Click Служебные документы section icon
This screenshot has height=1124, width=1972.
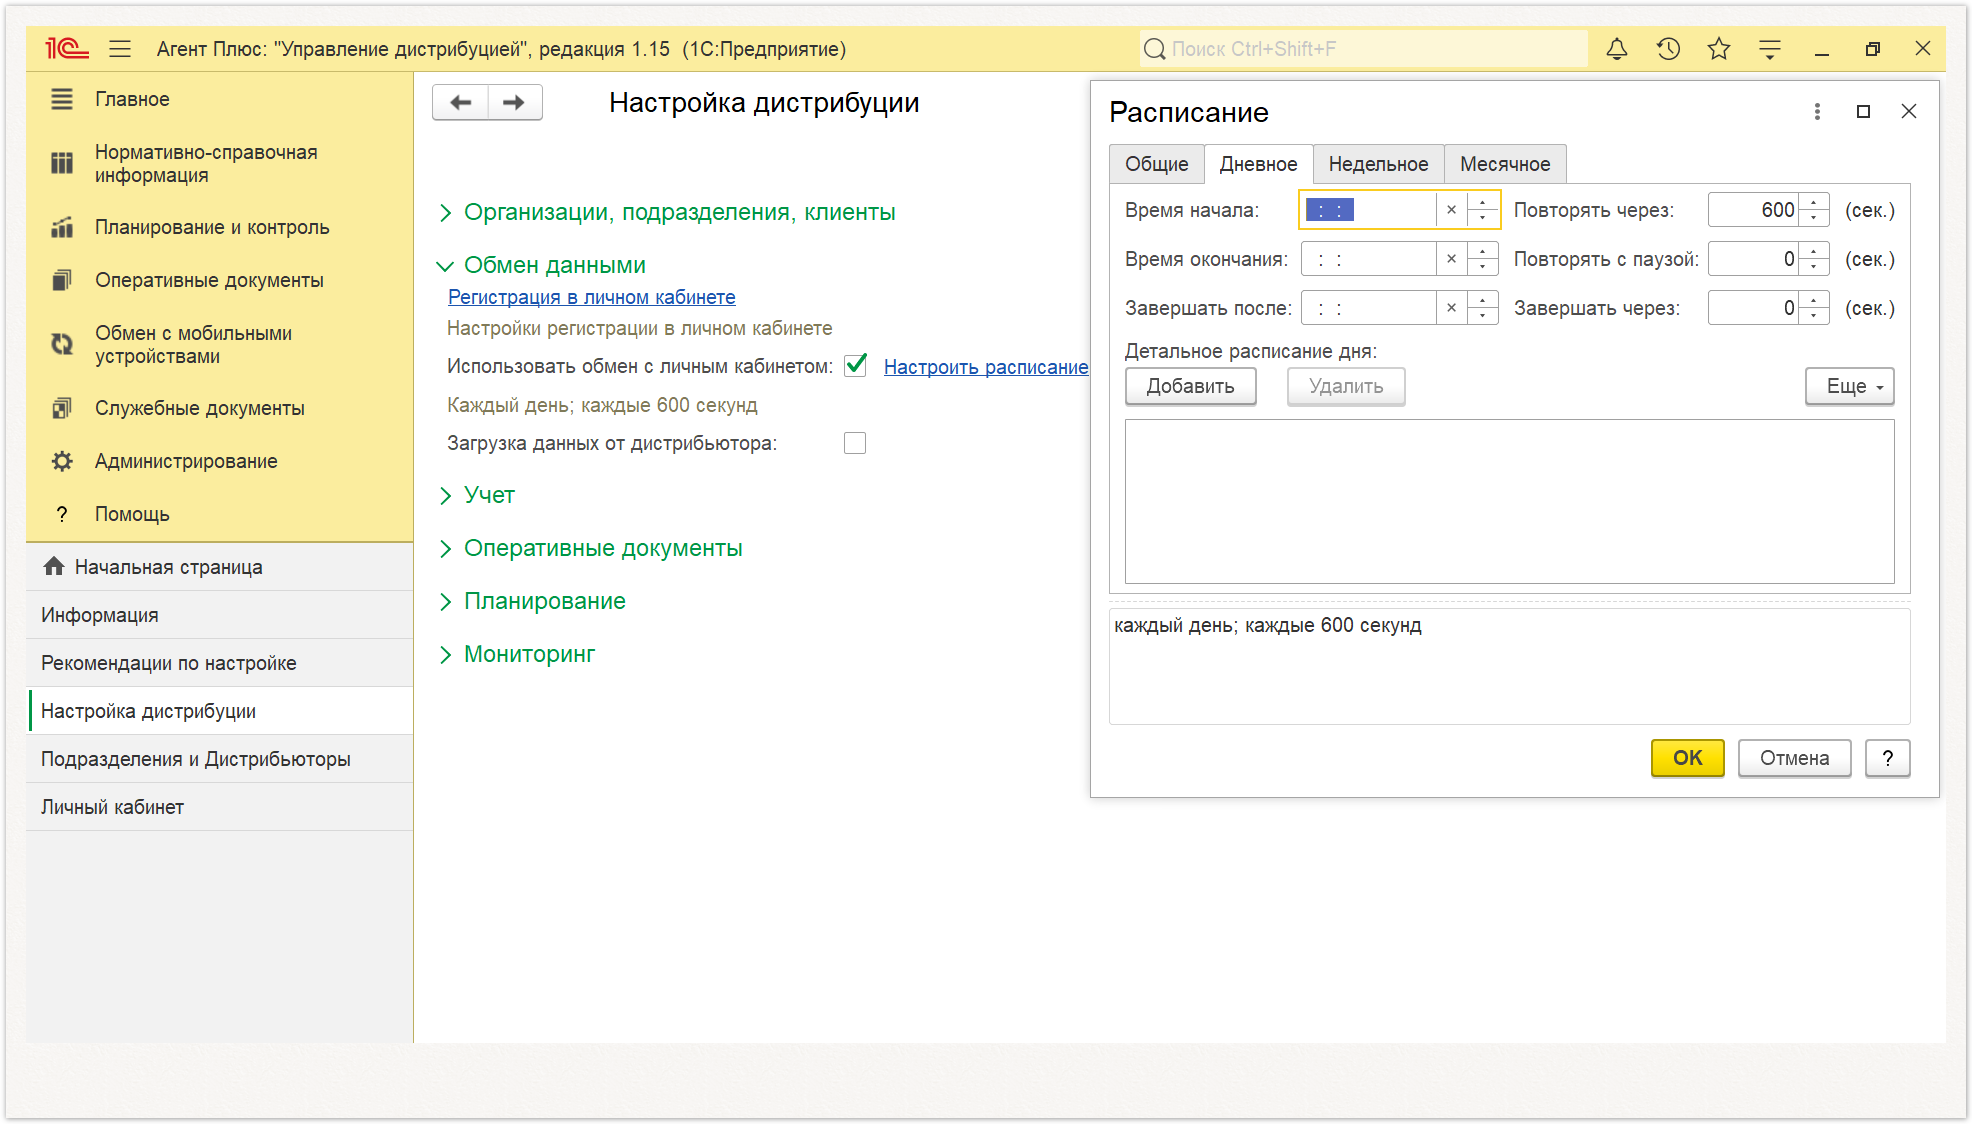(x=62, y=408)
